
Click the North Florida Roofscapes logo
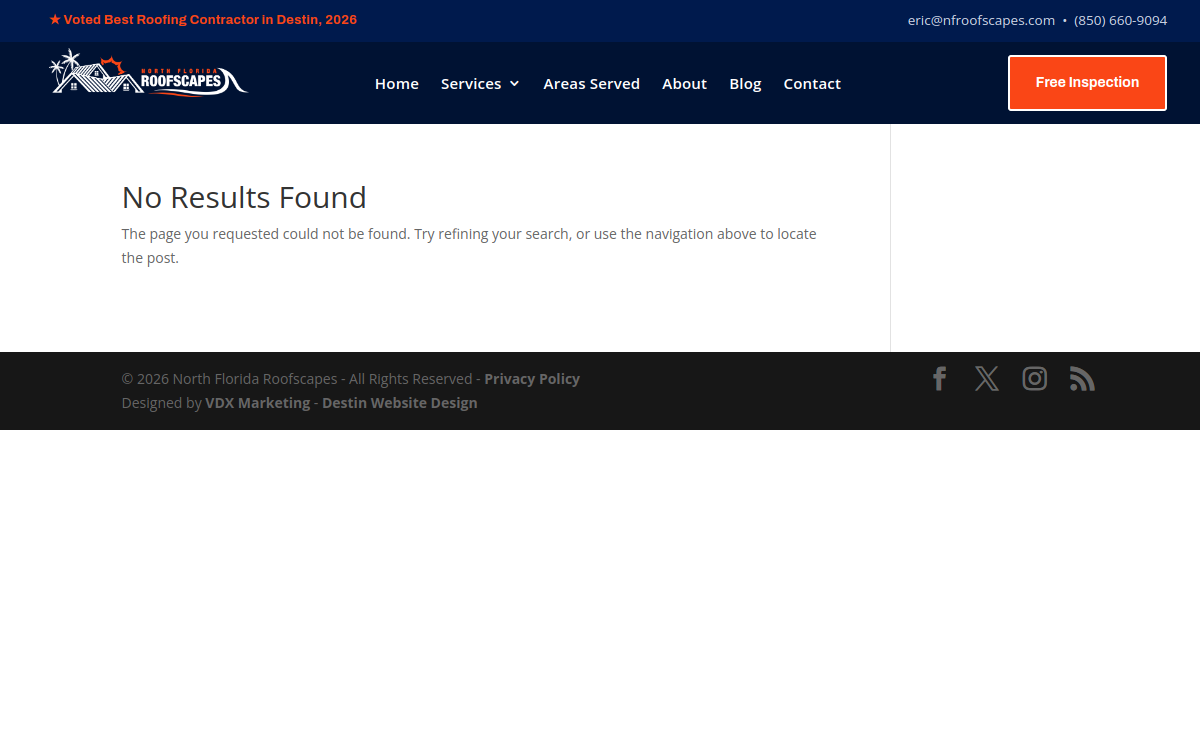(x=149, y=72)
